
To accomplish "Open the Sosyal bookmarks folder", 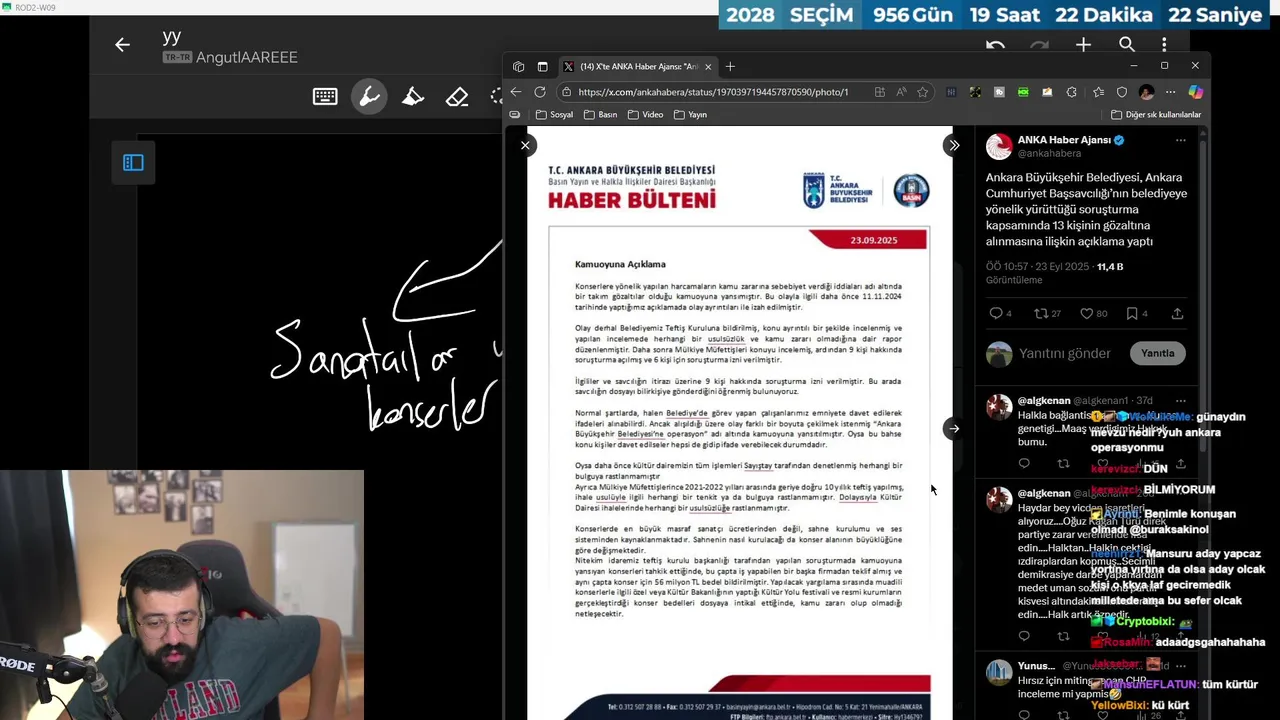I will pos(554,115).
